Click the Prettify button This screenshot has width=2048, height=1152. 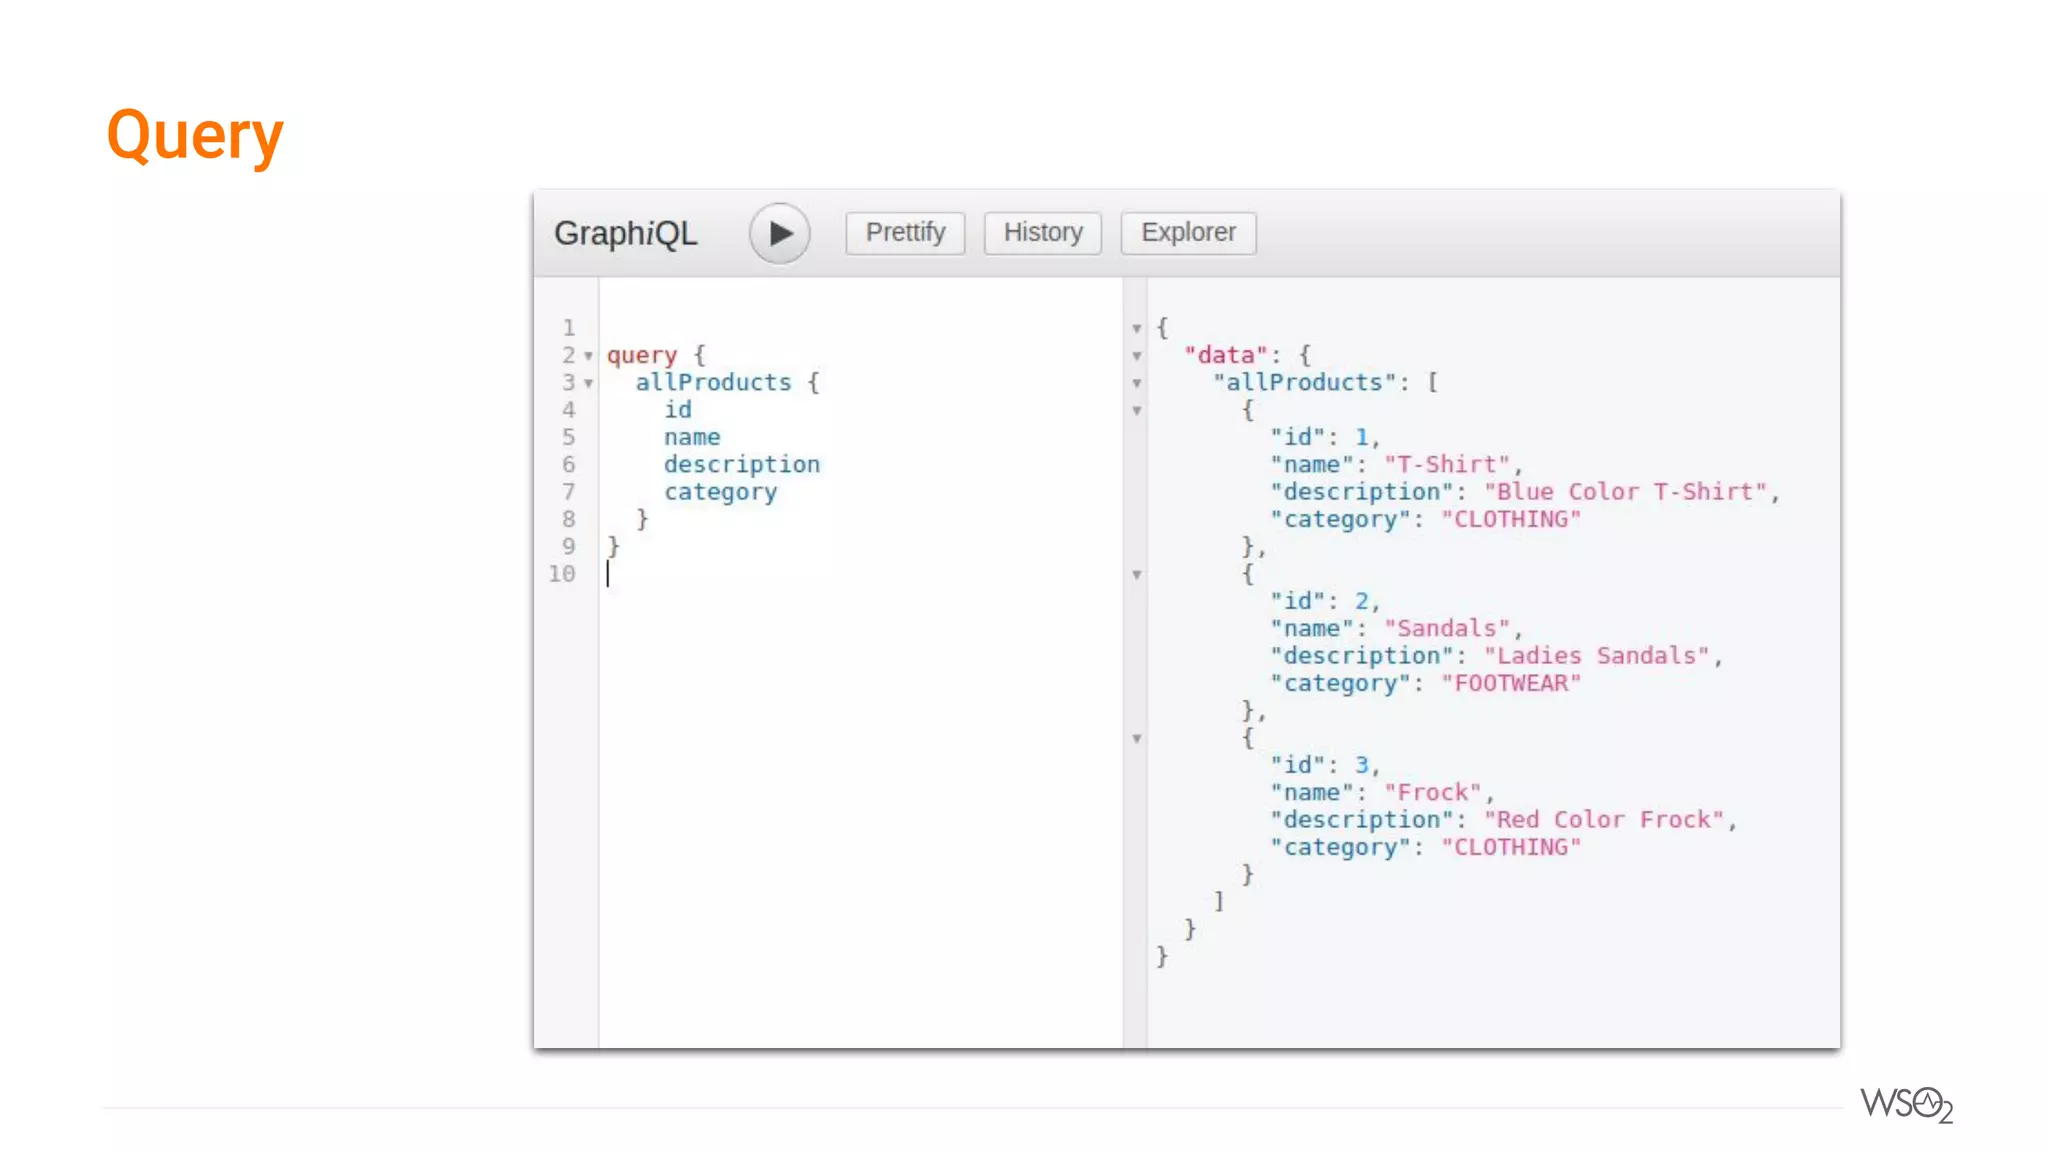[x=905, y=233]
